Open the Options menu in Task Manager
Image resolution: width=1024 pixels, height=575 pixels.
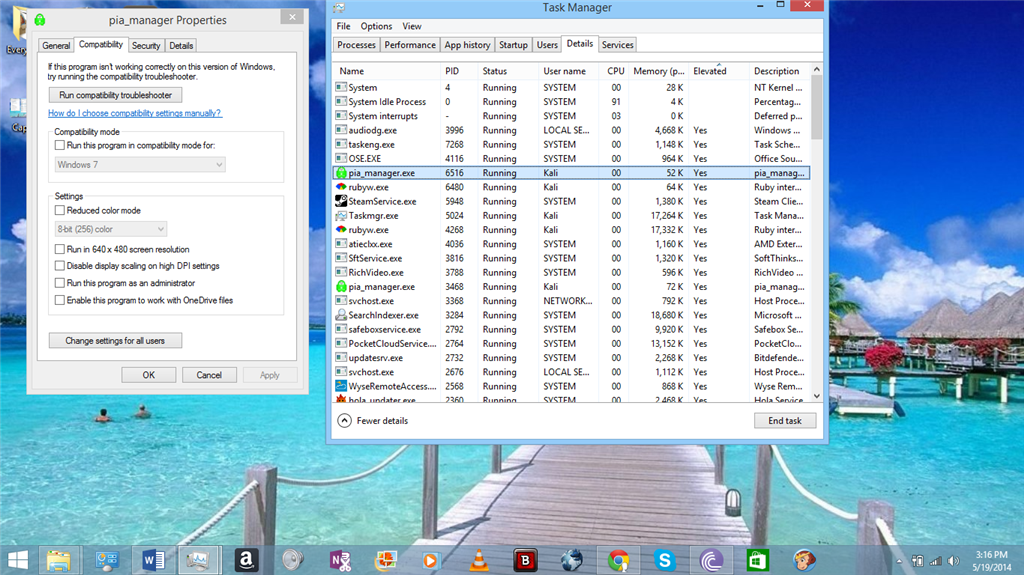click(376, 26)
